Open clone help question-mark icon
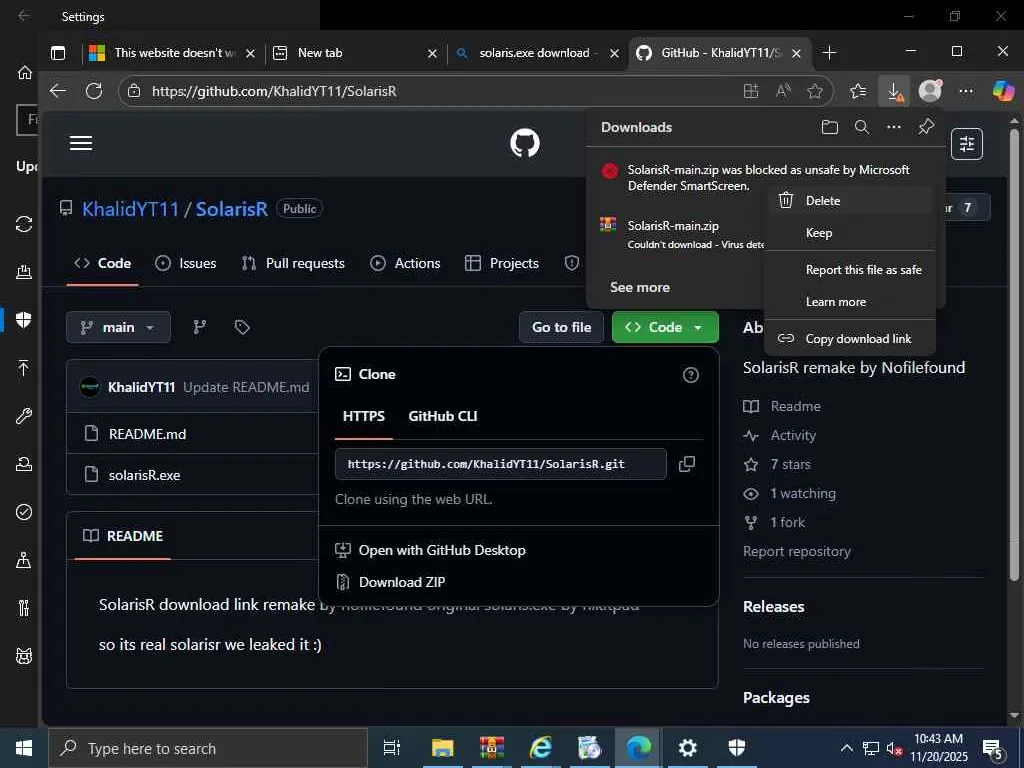This screenshot has height=768, width=1024. coord(690,375)
